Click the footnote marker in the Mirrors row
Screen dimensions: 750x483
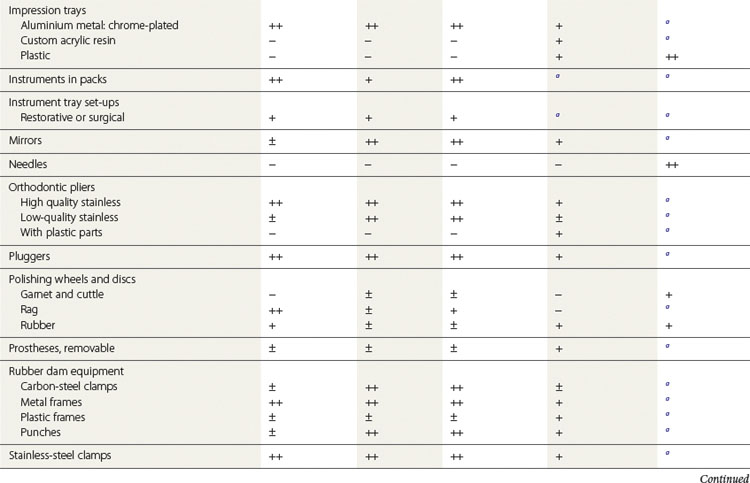(667, 138)
